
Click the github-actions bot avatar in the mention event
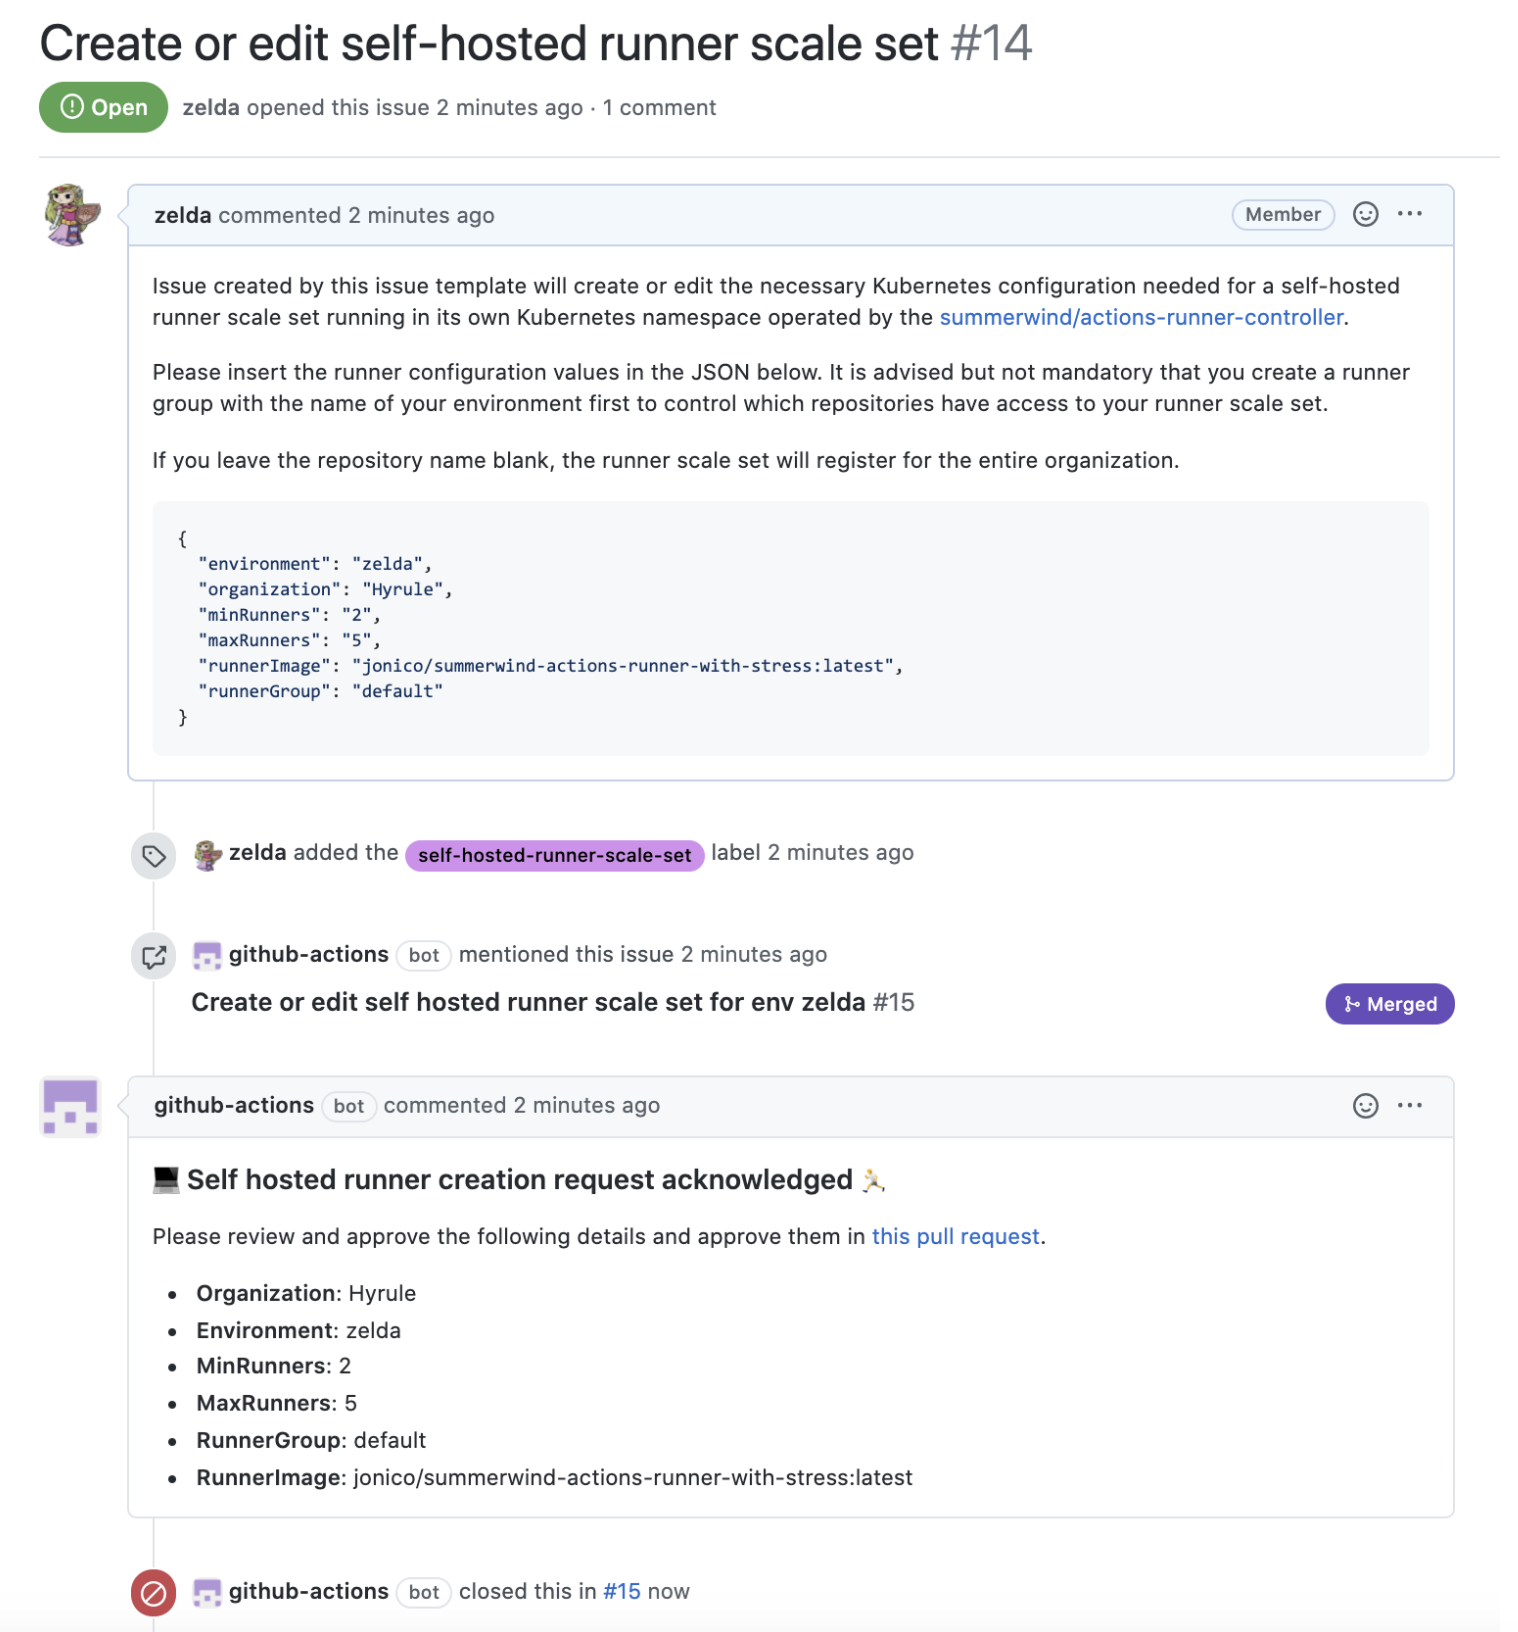207,956
